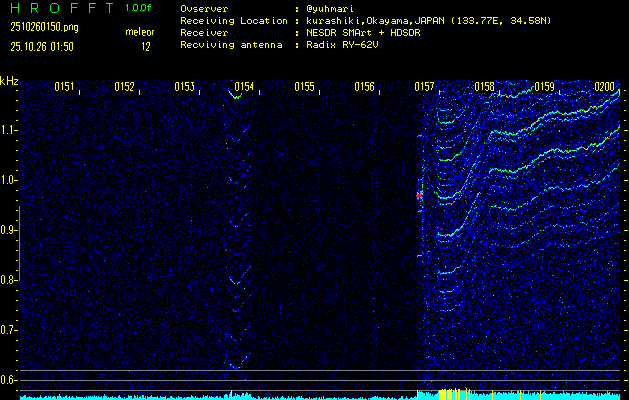Select the 0159 time label
The image size is (629, 400).
coord(544,87)
